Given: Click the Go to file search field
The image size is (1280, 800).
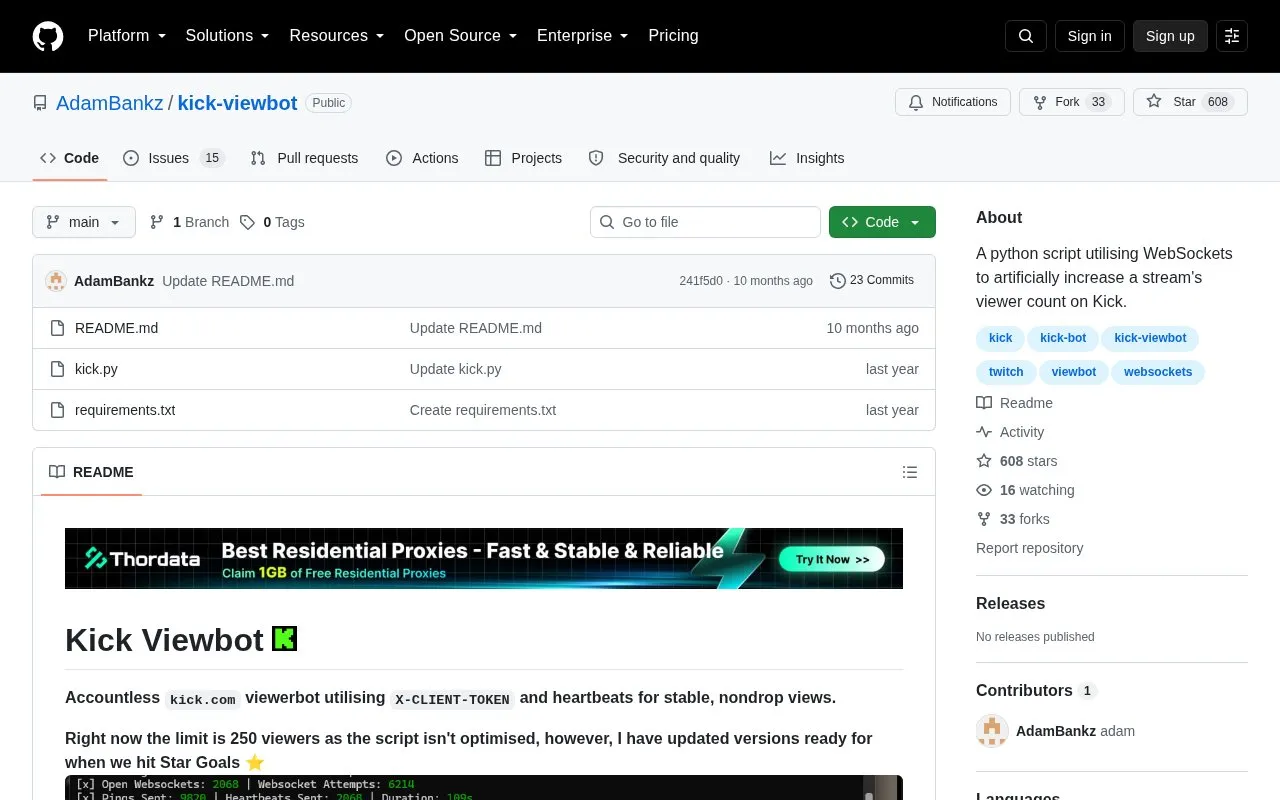Looking at the screenshot, I should tap(705, 222).
